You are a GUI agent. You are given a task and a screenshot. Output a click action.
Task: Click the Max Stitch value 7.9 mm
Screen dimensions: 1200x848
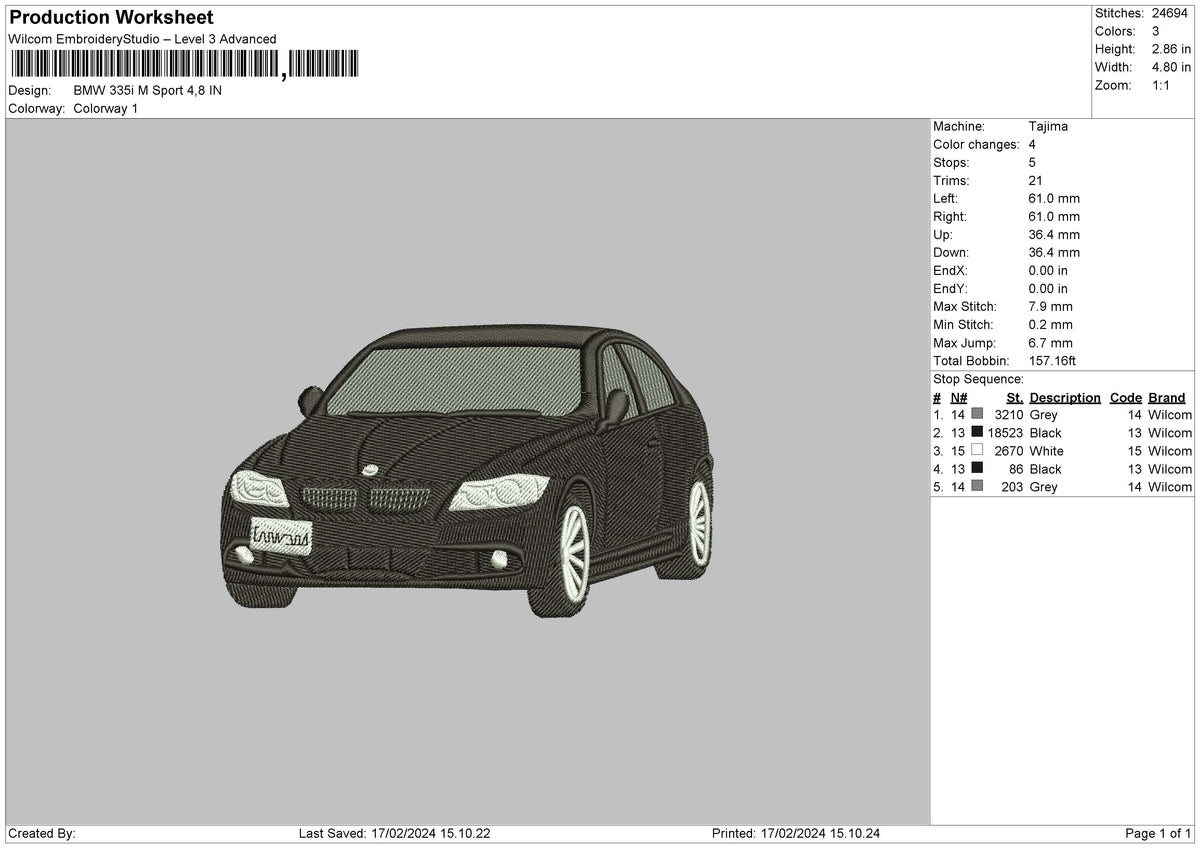coord(1050,306)
